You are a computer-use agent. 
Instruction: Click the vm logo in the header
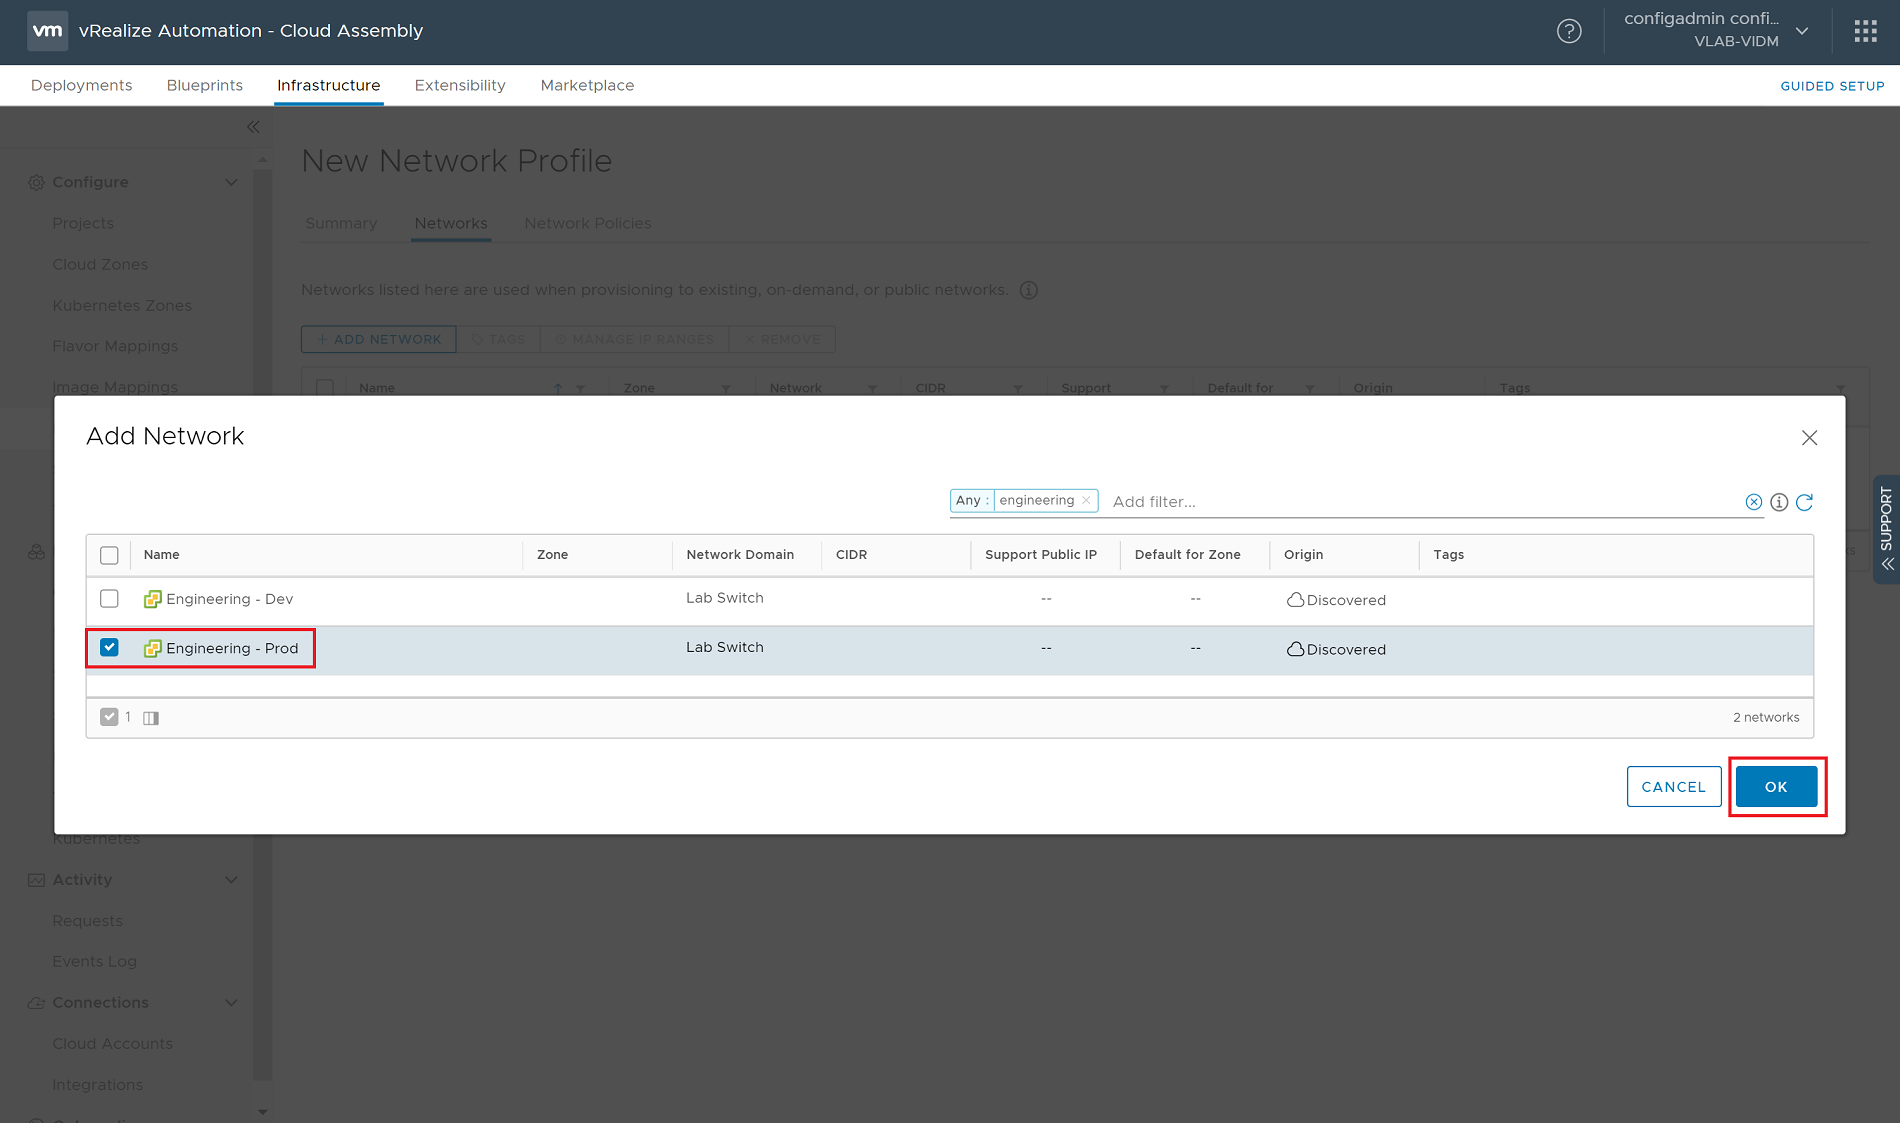(x=46, y=31)
